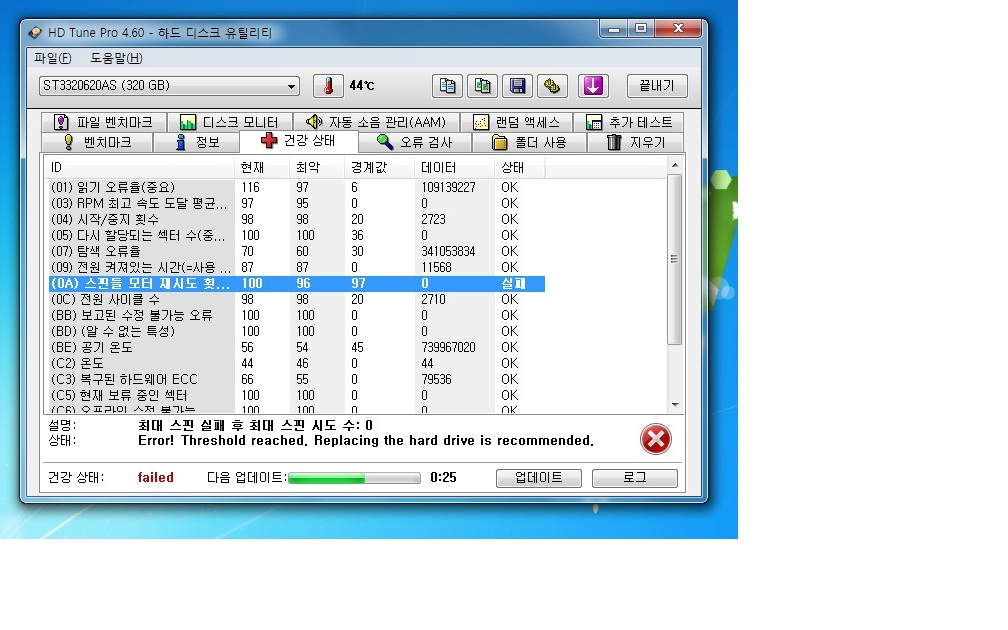Click the 0:25 countdown timer
The height and width of the screenshot is (630, 1008).
pyautogui.click(x=444, y=478)
